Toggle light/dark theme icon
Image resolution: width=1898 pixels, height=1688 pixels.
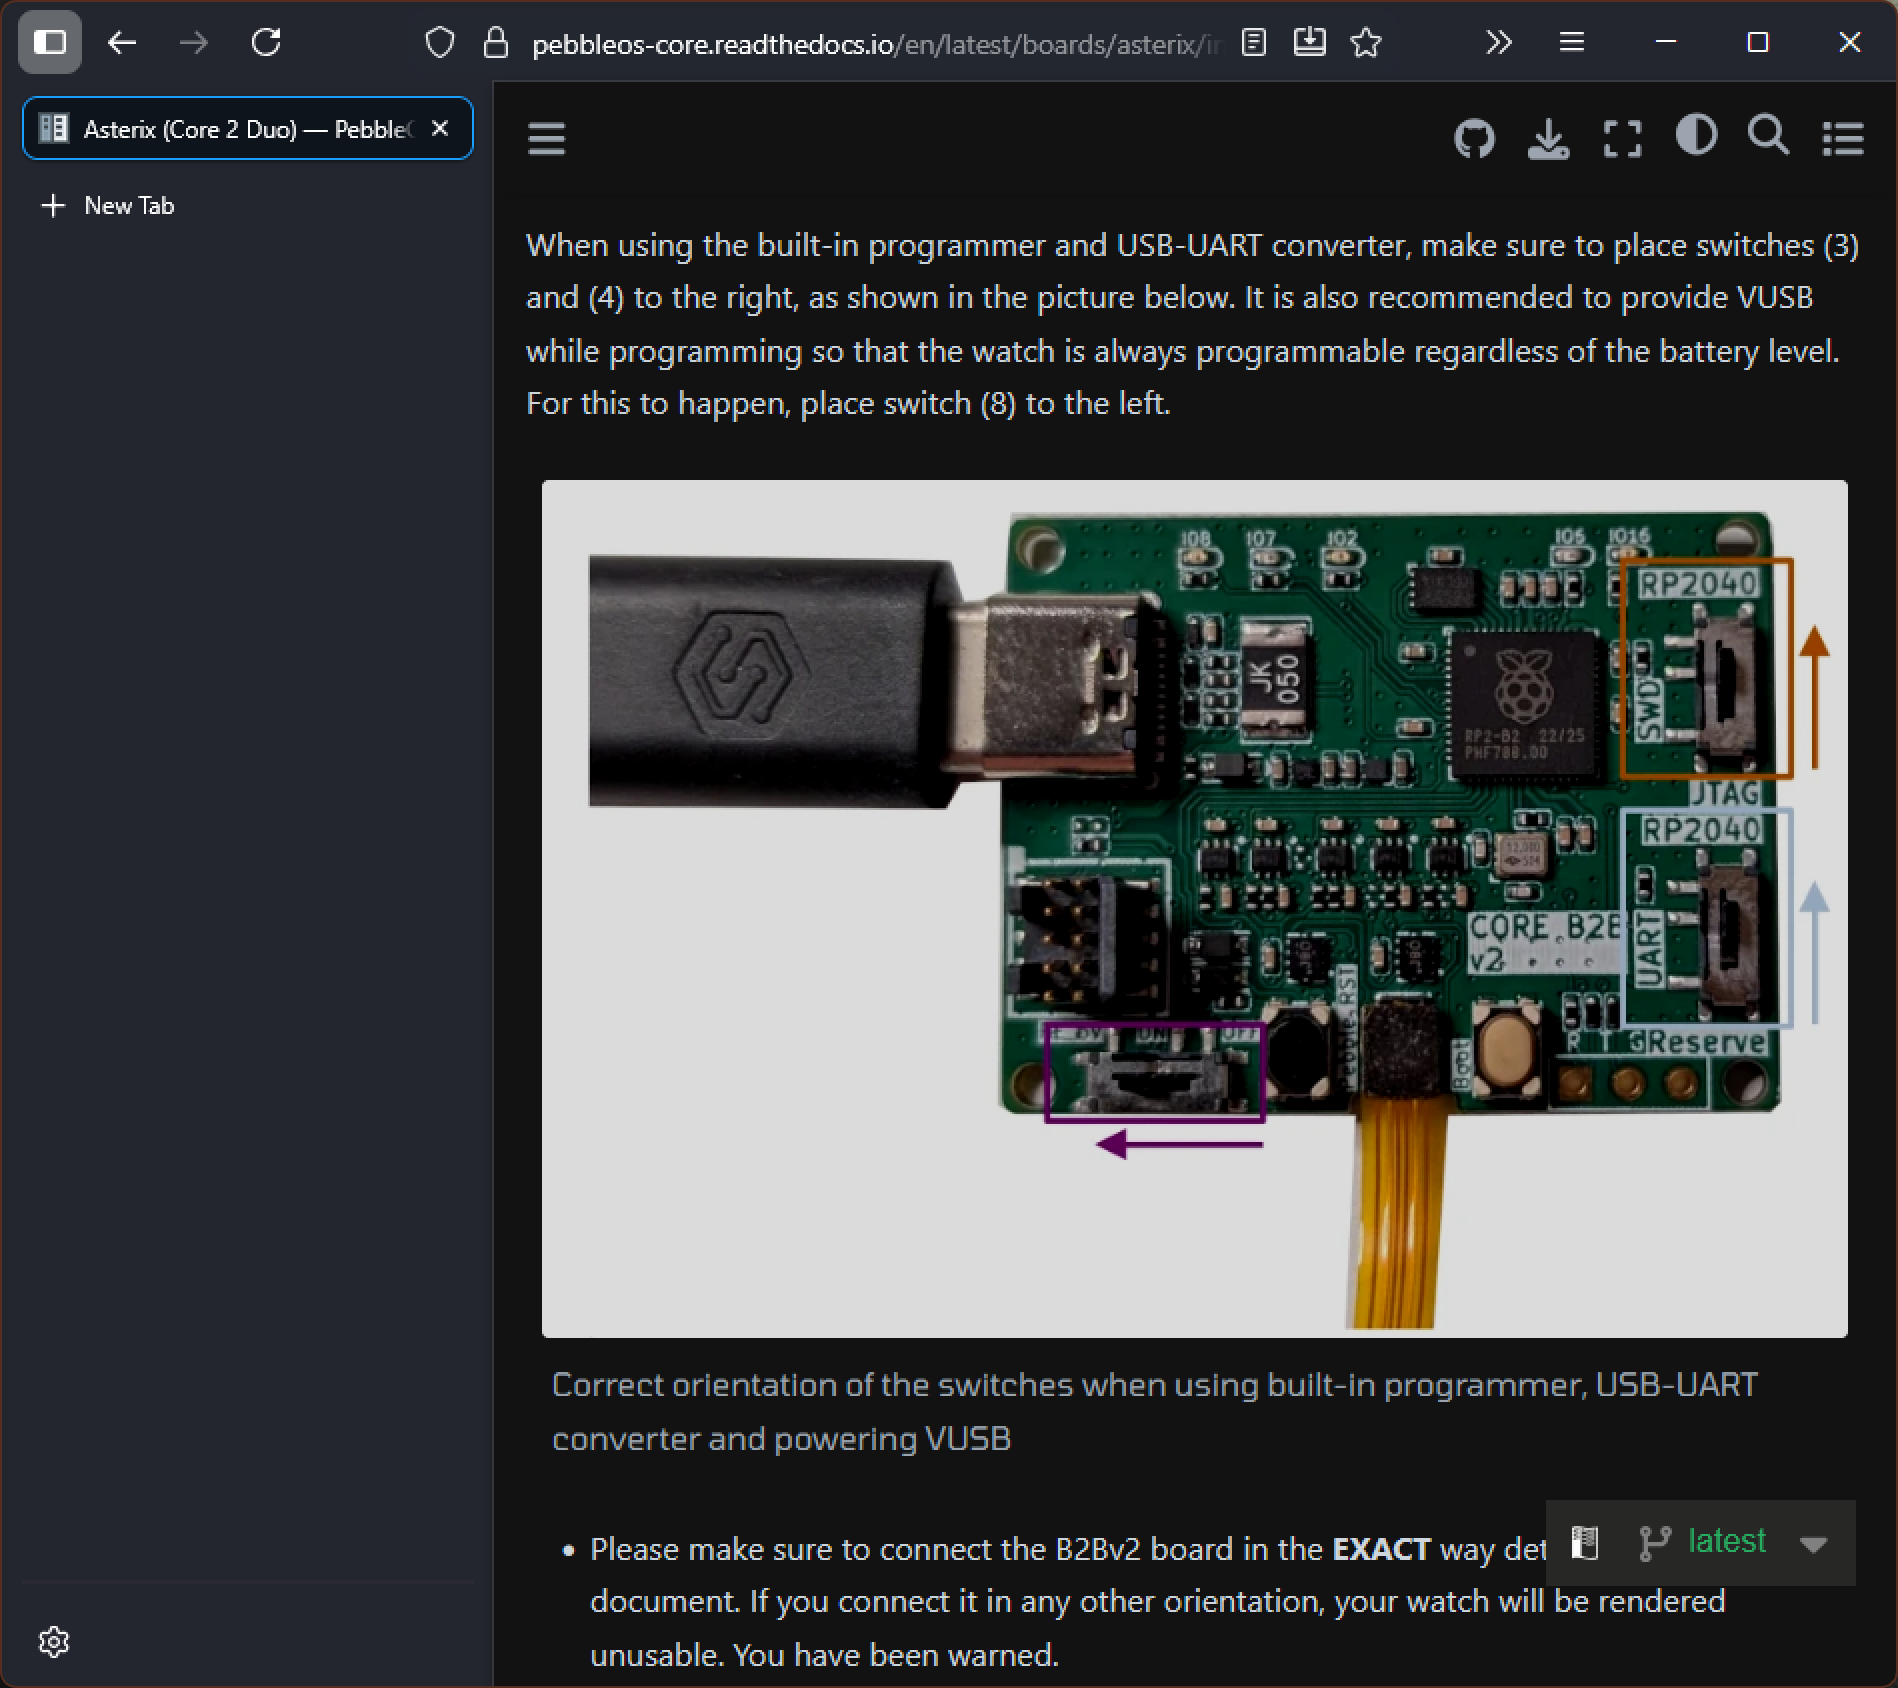[x=1696, y=135]
